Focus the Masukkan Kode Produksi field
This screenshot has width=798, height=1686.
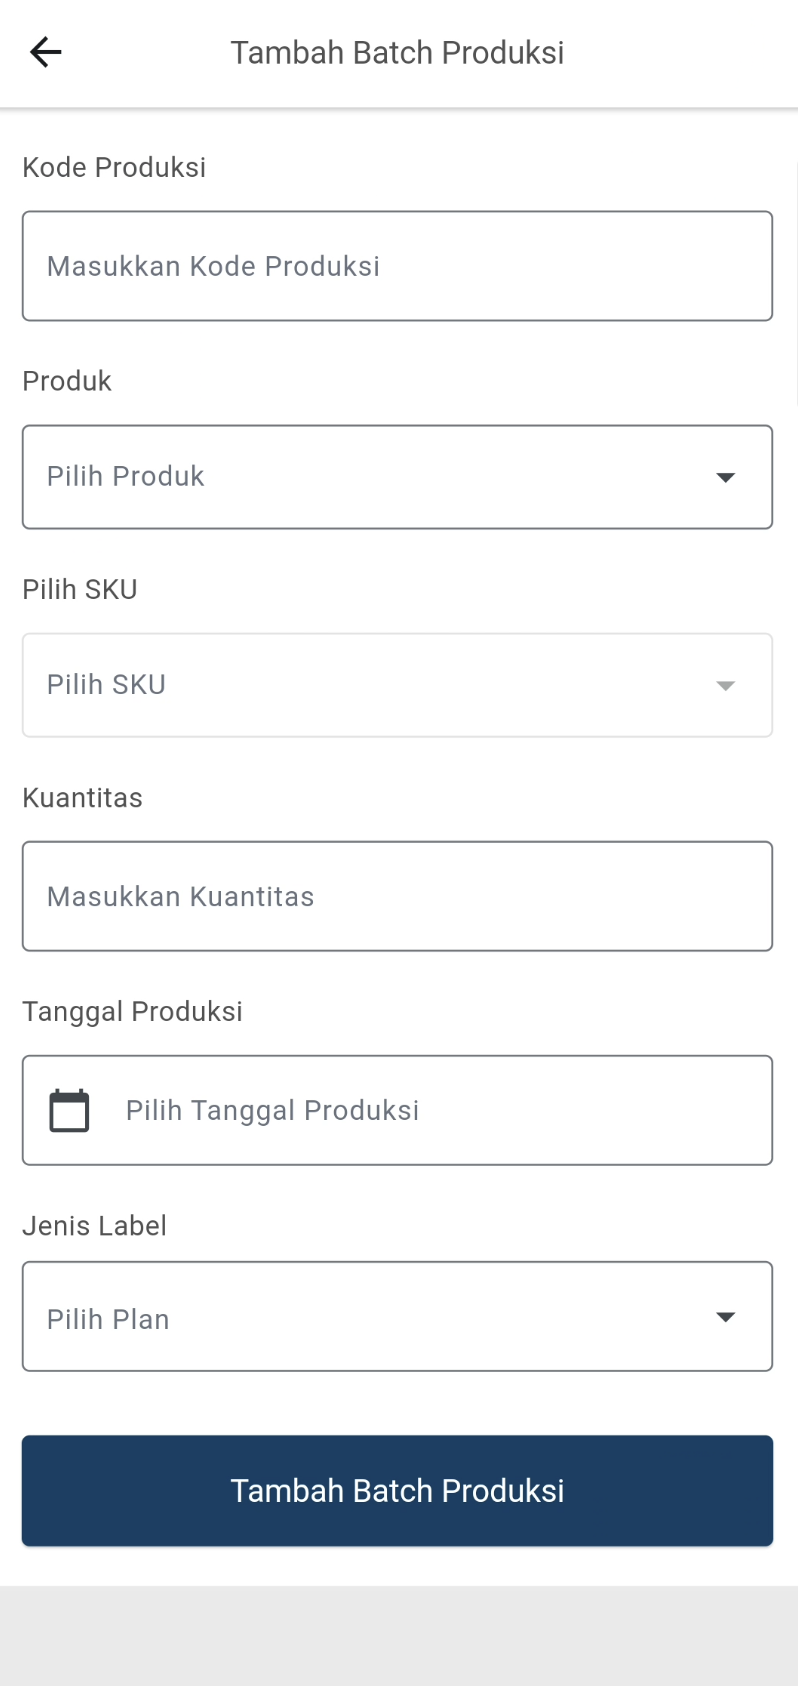[397, 266]
